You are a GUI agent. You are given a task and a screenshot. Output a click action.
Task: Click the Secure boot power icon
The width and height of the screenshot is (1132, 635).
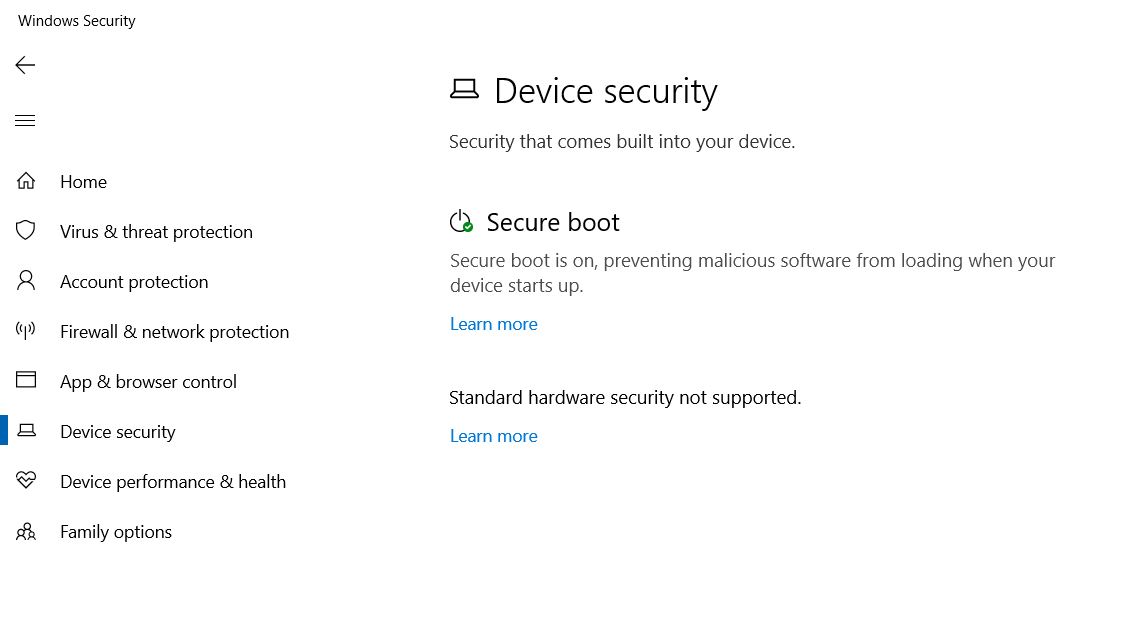pos(461,222)
